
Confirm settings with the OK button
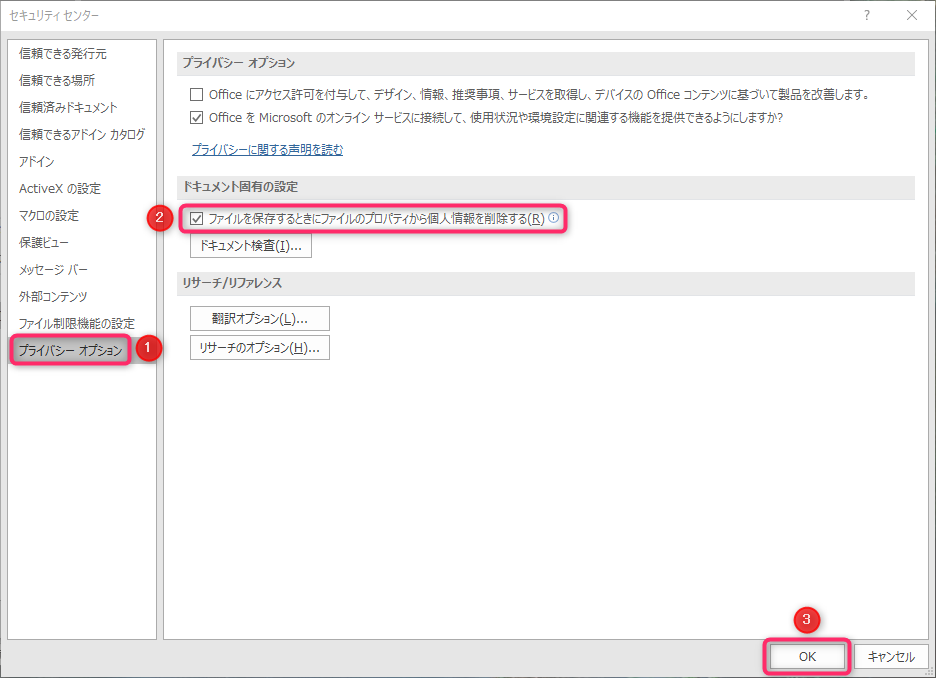[807, 657]
